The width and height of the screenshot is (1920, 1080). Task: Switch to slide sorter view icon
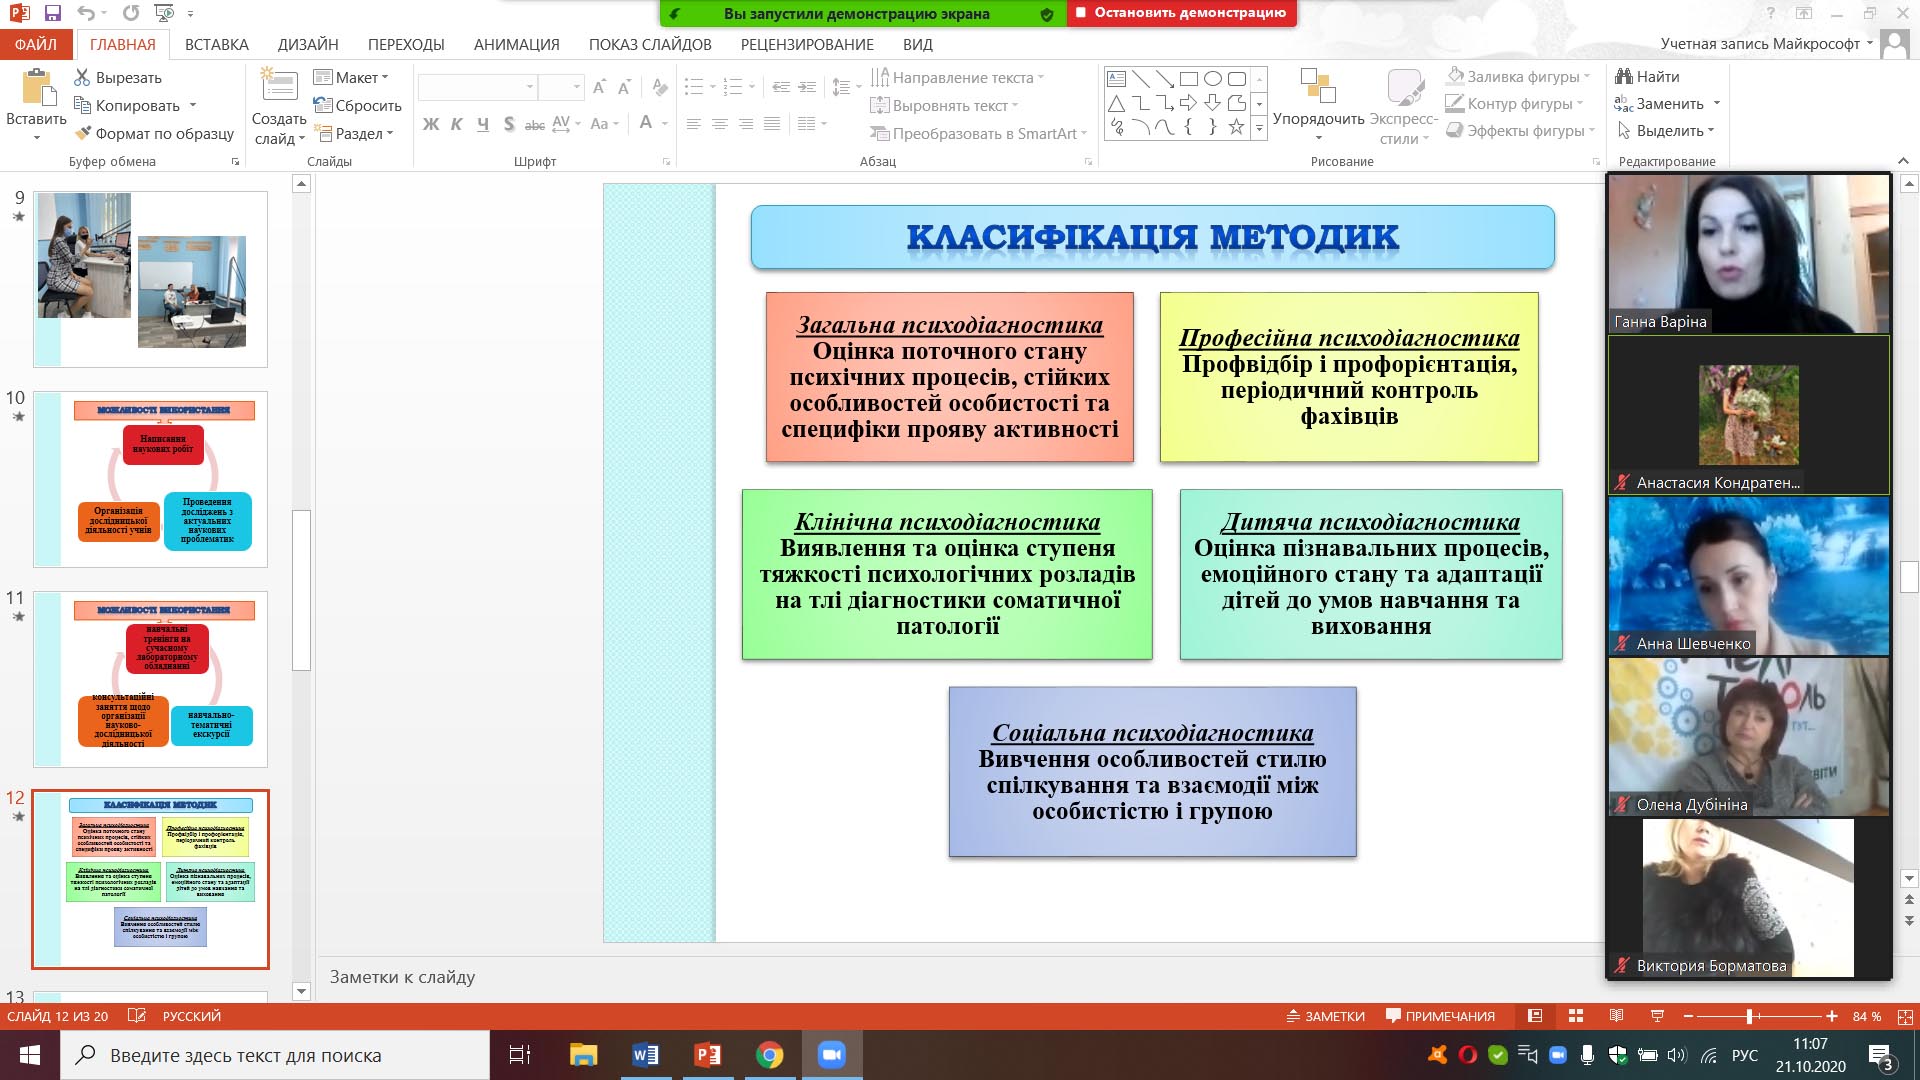coord(1576,1016)
